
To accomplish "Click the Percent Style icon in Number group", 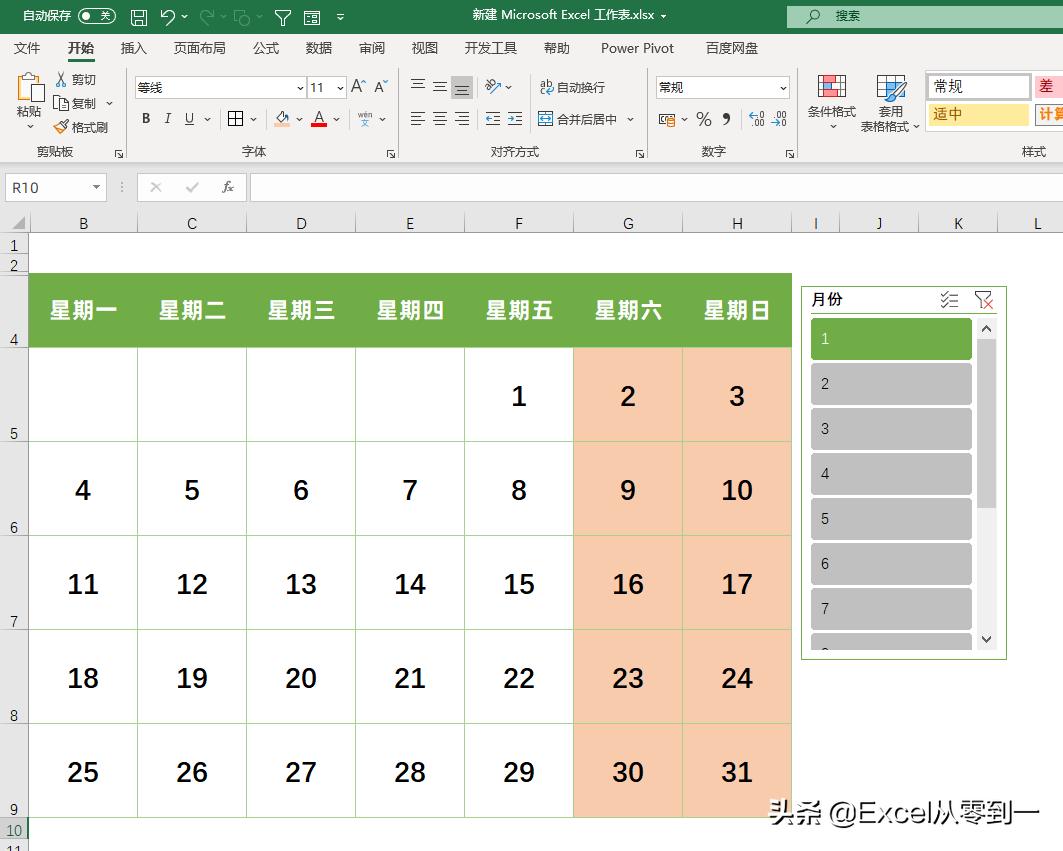I will point(704,119).
